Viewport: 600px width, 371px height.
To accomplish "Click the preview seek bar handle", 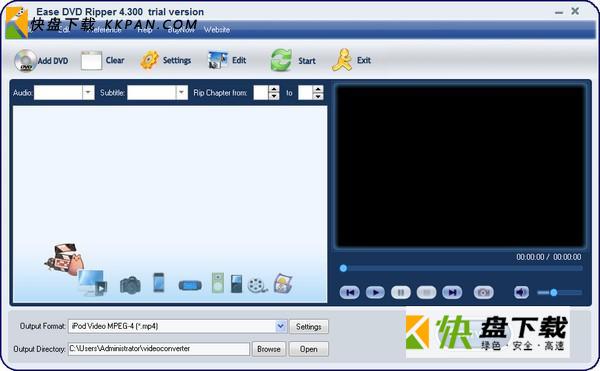I will click(x=343, y=268).
